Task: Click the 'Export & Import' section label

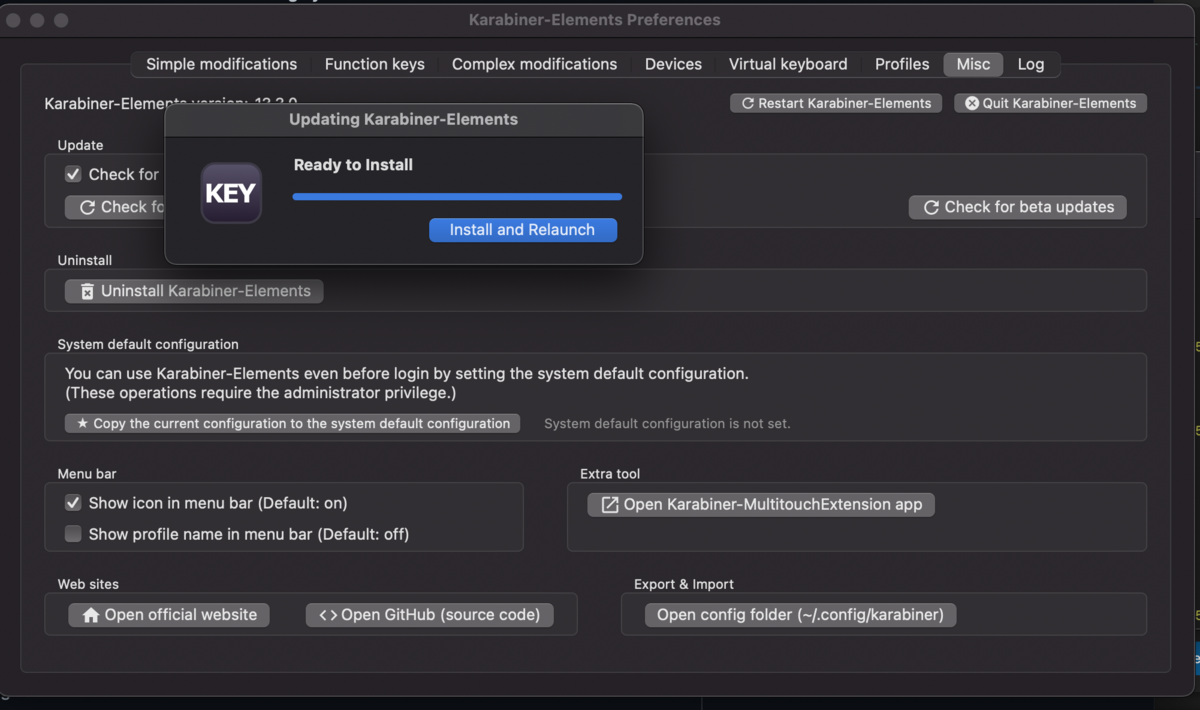Action: tap(684, 585)
